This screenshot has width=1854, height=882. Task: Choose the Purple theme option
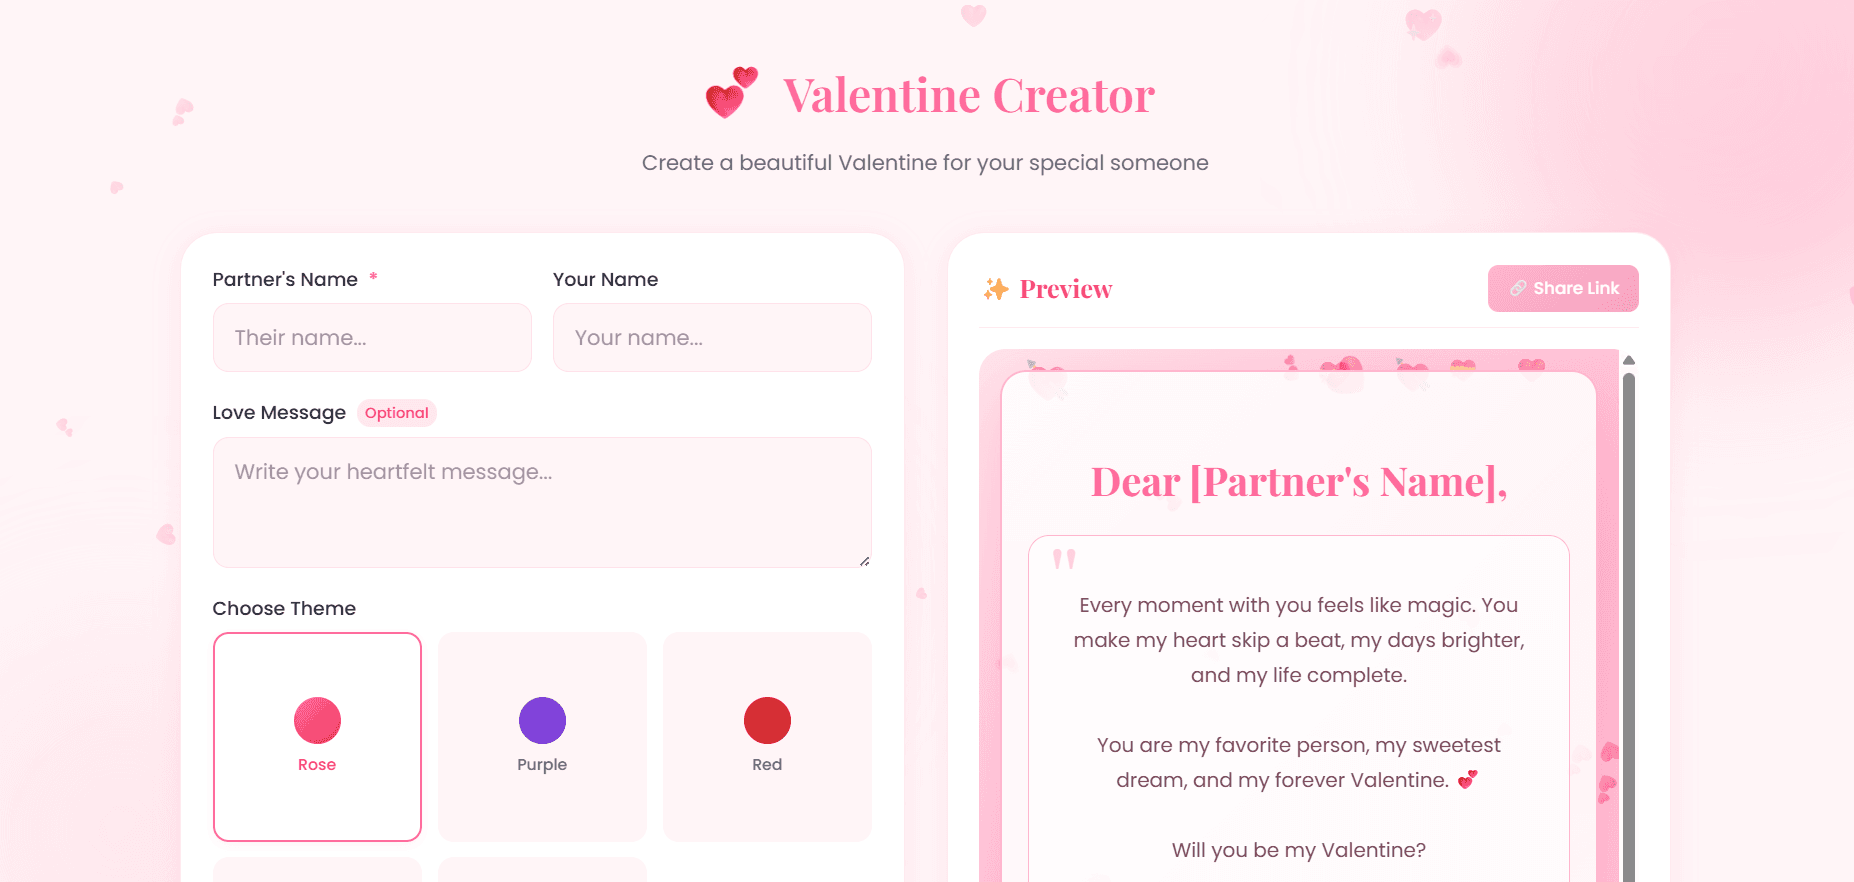(542, 736)
